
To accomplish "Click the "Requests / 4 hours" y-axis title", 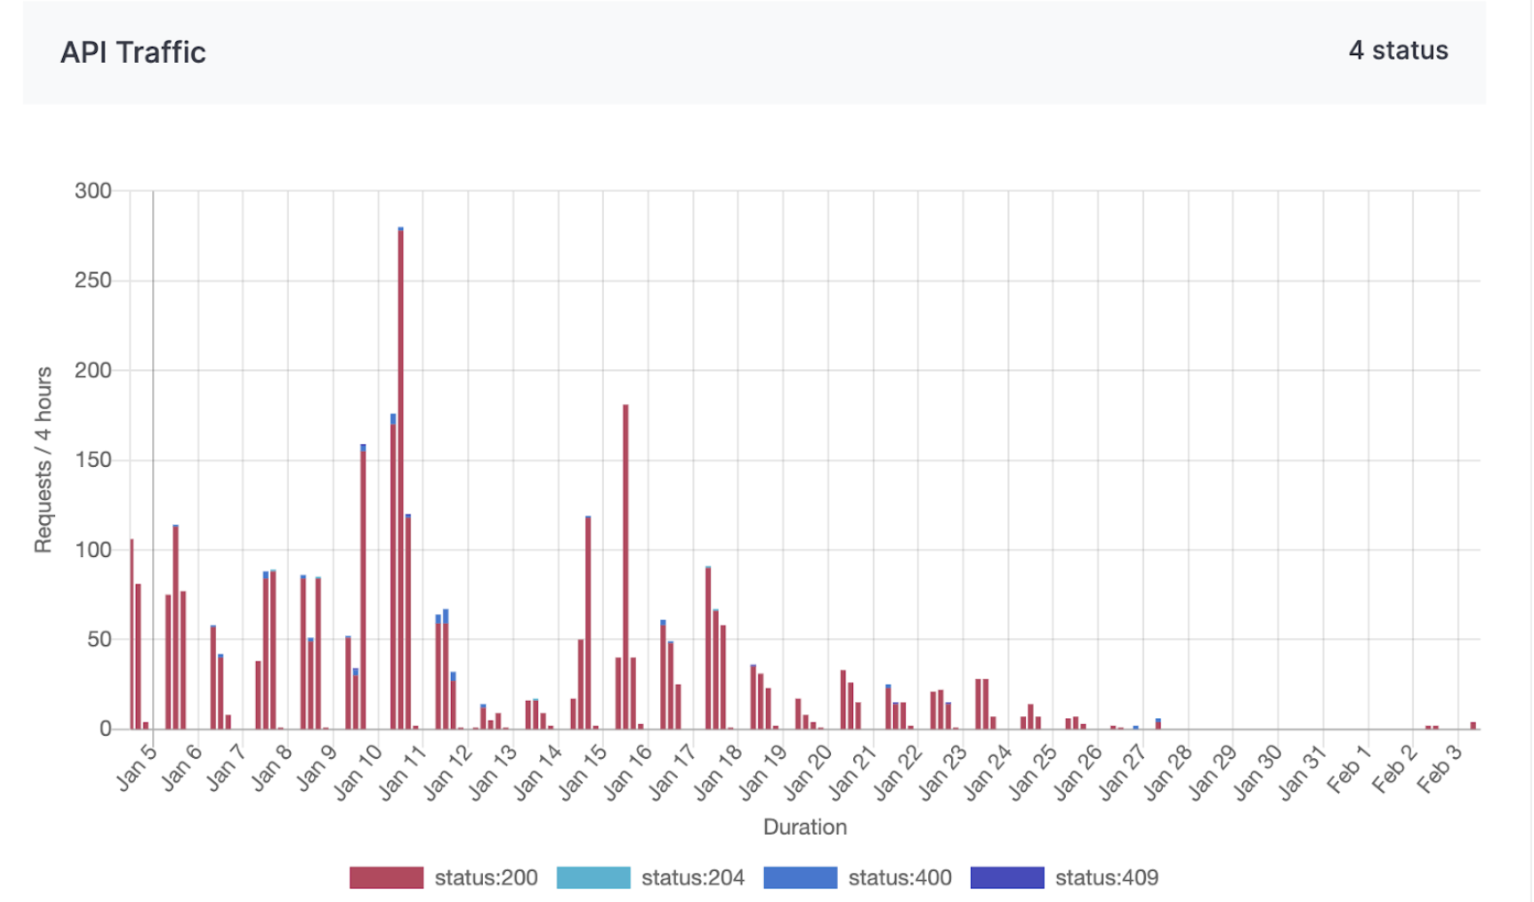I will pyautogui.click(x=43, y=459).
